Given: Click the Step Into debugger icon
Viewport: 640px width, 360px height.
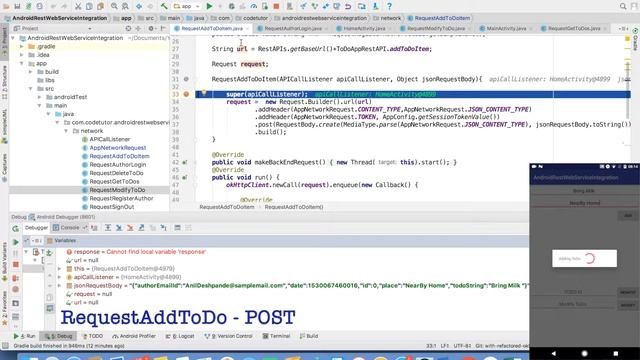Looking at the screenshot, I should coord(119,227).
